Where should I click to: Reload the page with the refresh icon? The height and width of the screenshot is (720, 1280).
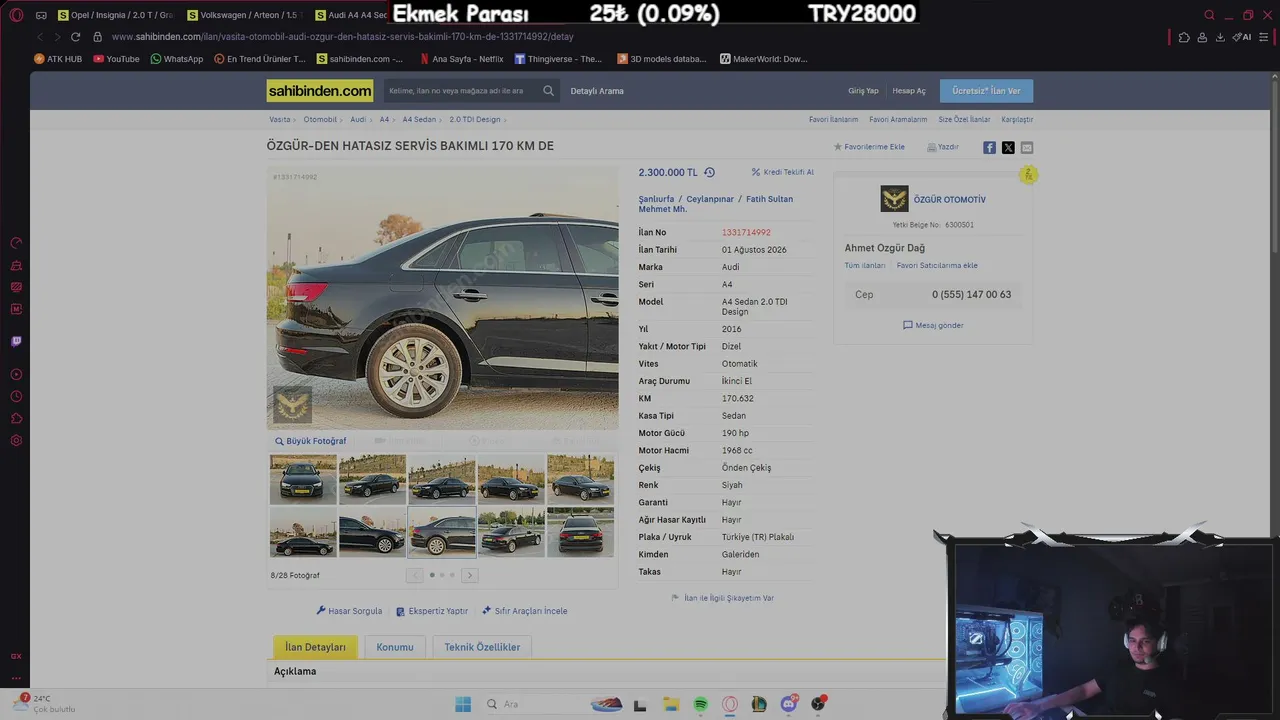point(75,37)
